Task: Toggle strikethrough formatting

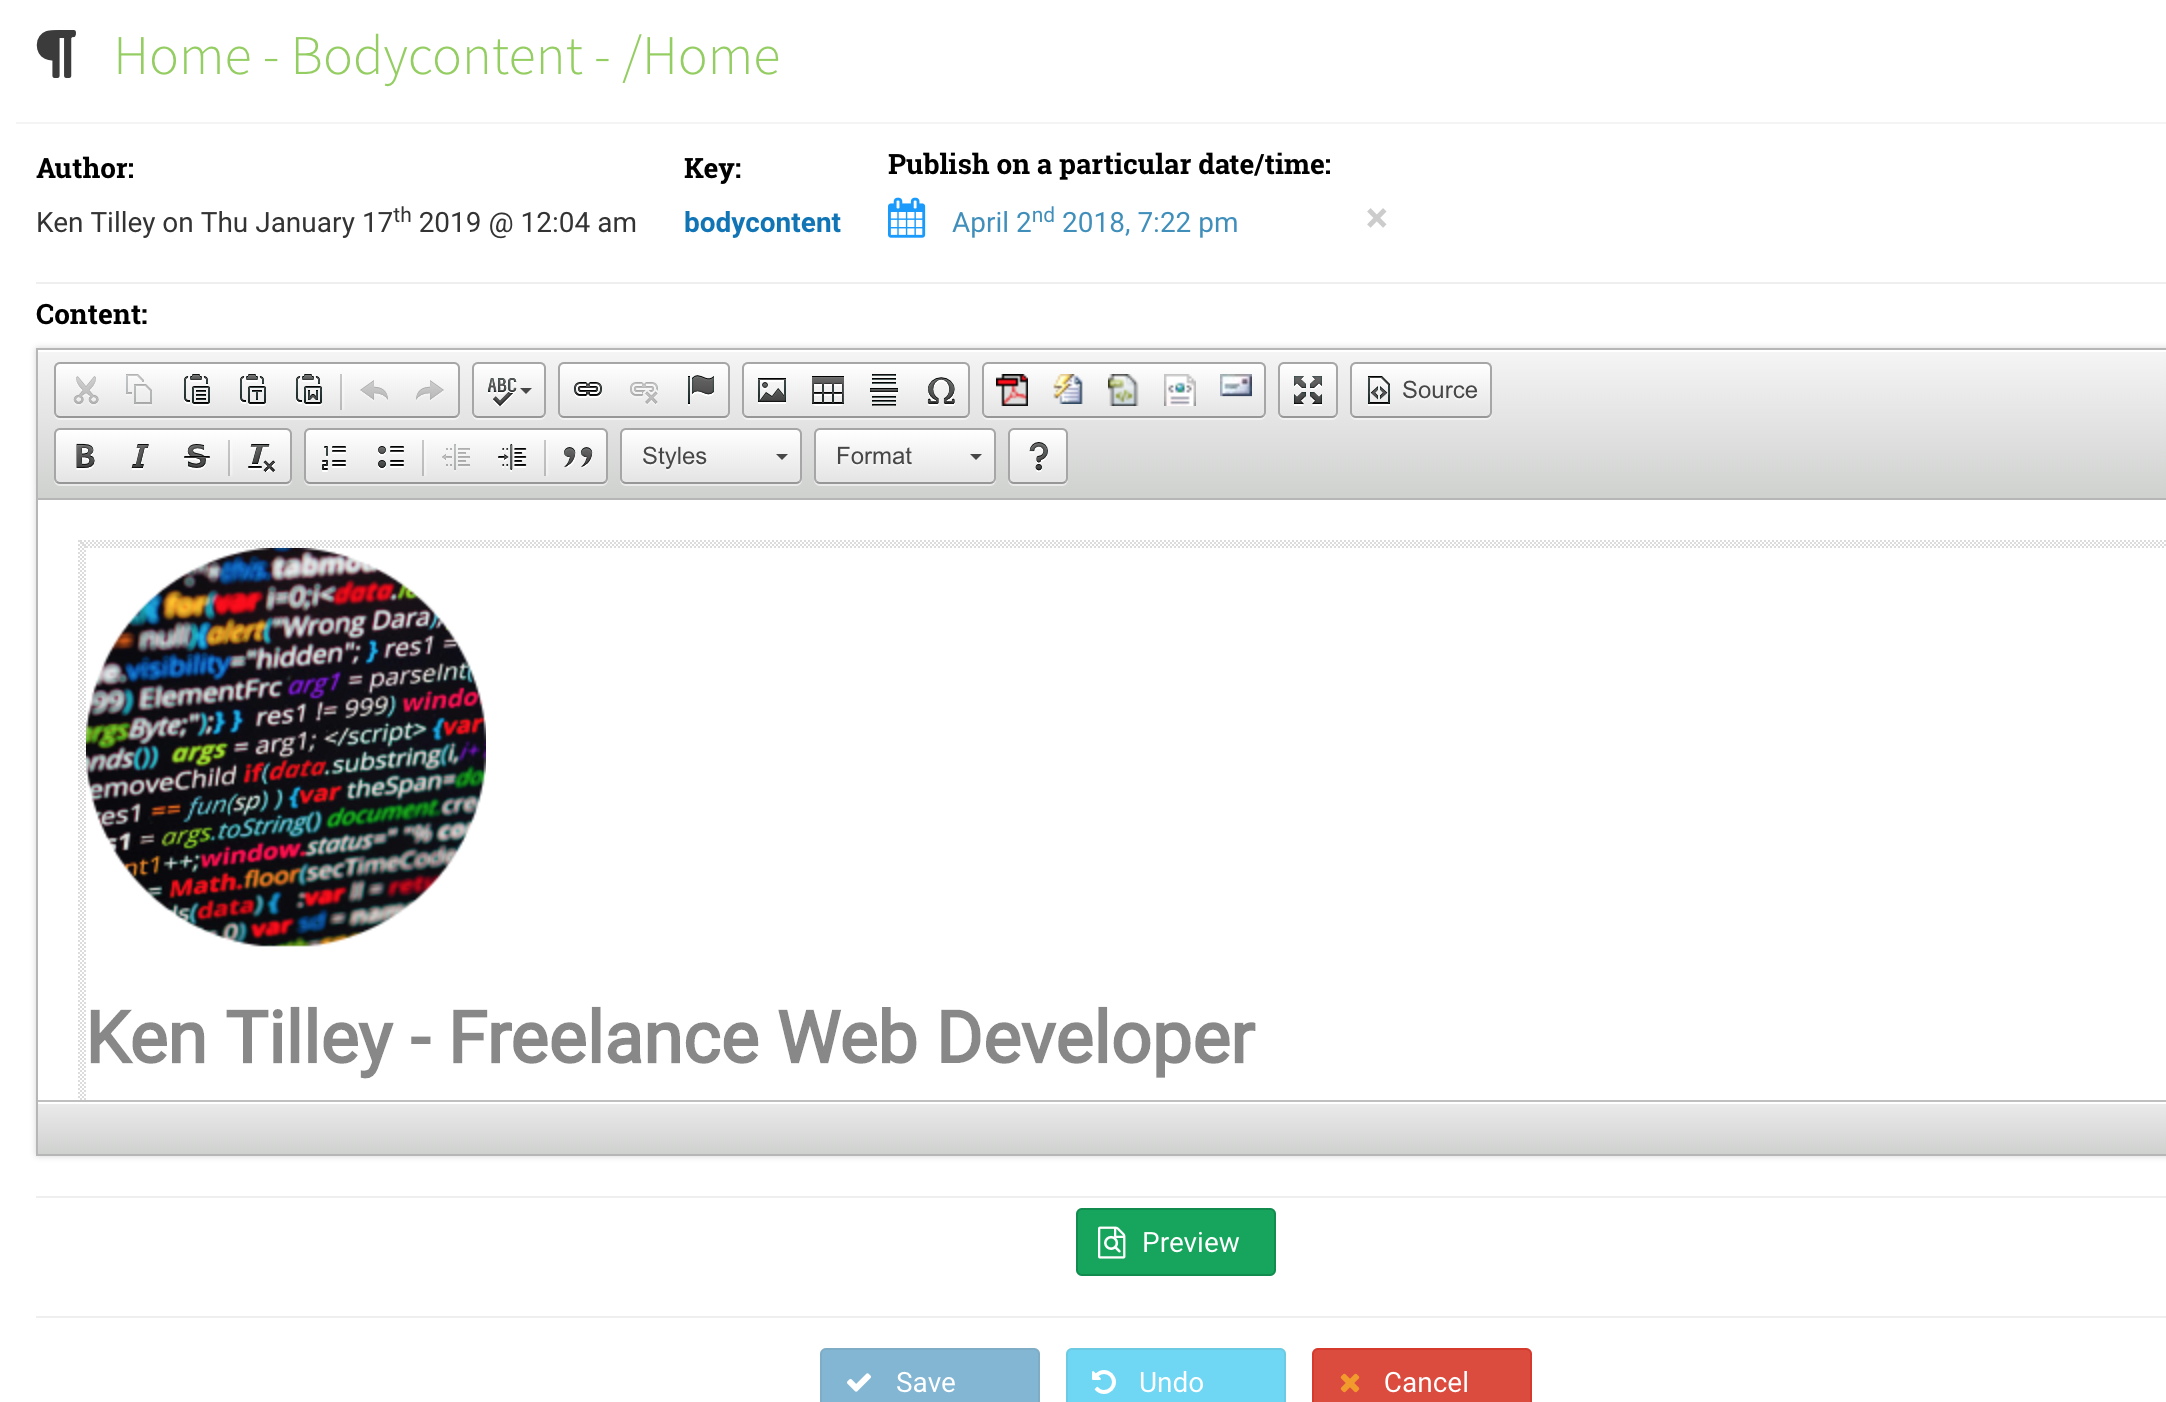Action: click(196, 456)
